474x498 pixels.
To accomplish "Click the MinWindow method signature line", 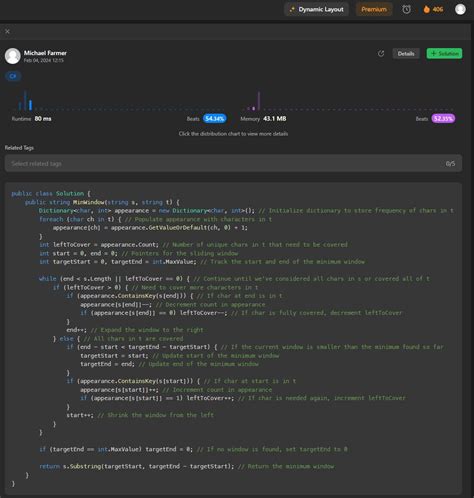I will point(102,202).
